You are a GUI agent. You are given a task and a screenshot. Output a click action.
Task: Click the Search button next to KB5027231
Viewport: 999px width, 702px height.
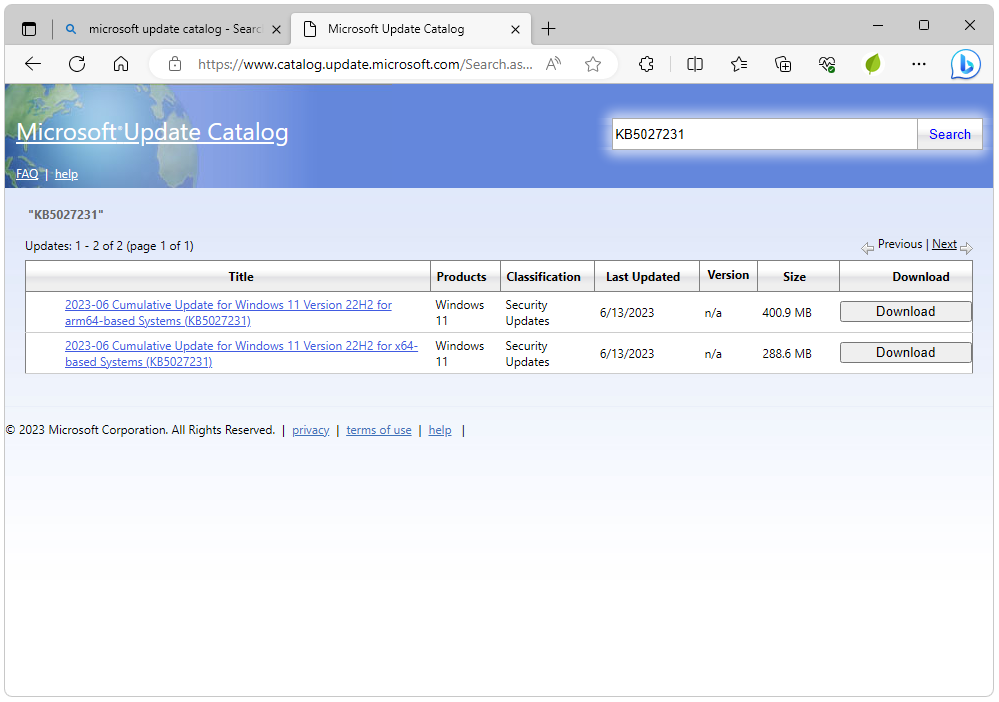pyautogui.click(x=949, y=134)
